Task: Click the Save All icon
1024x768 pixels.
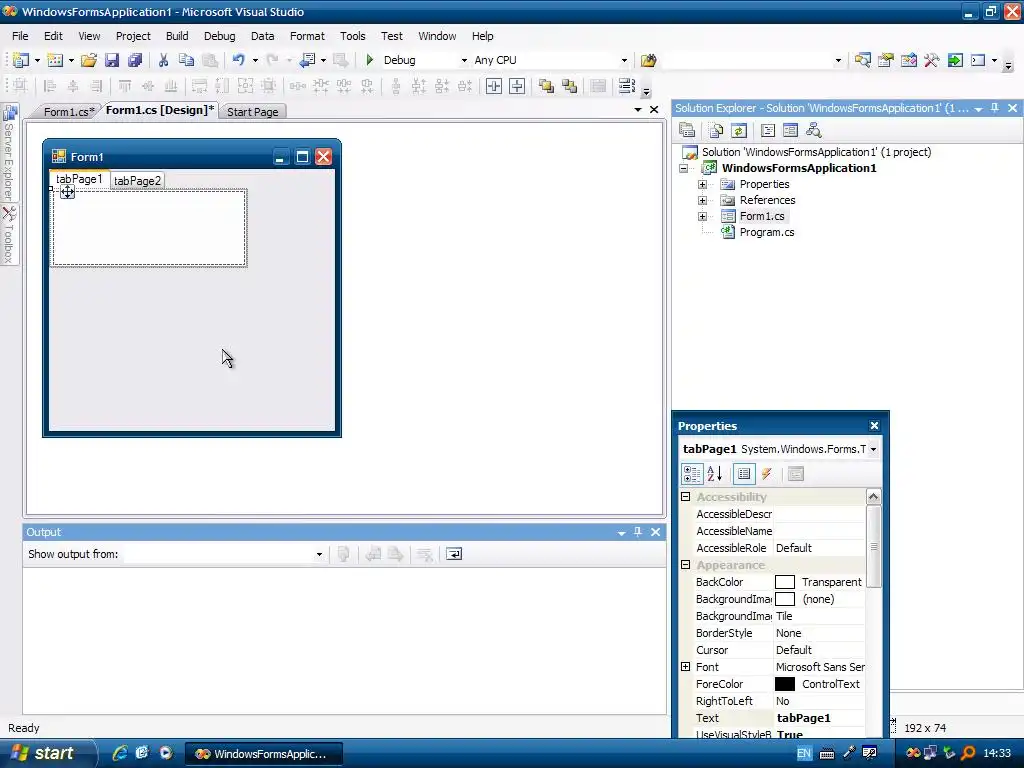Action: coord(135,60)
